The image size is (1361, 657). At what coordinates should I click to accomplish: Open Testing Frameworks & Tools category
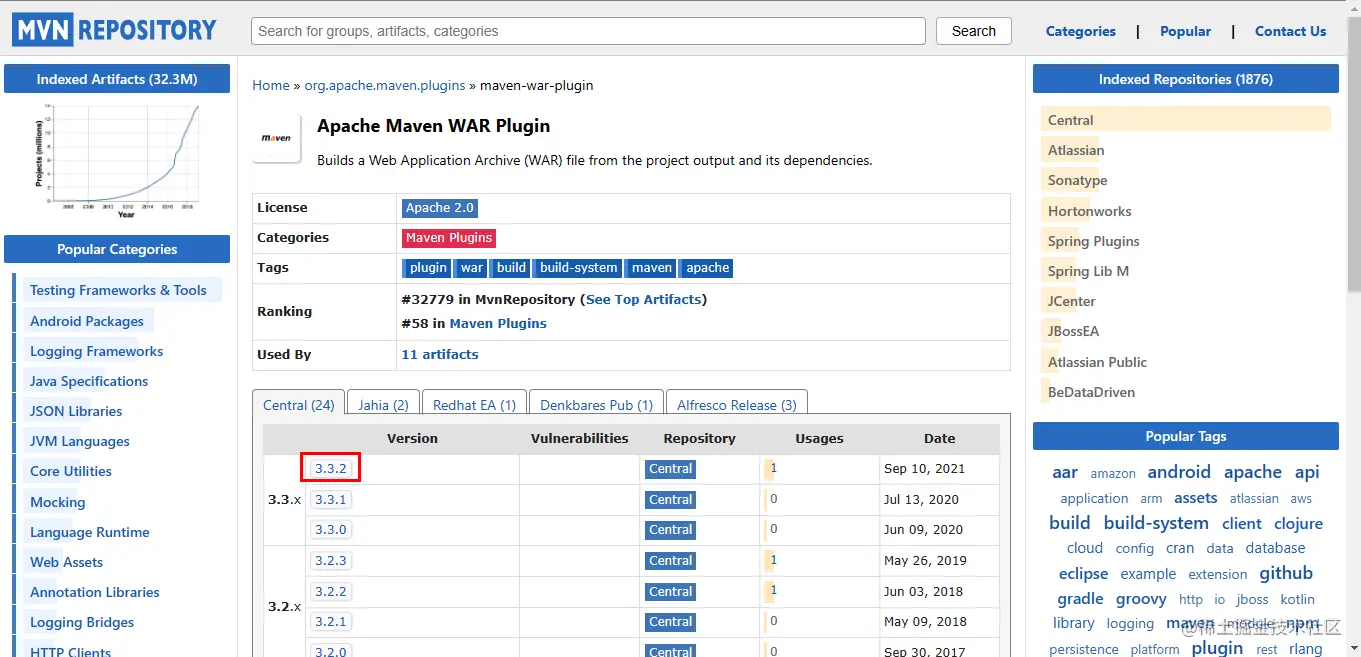[x=118, y=290]
